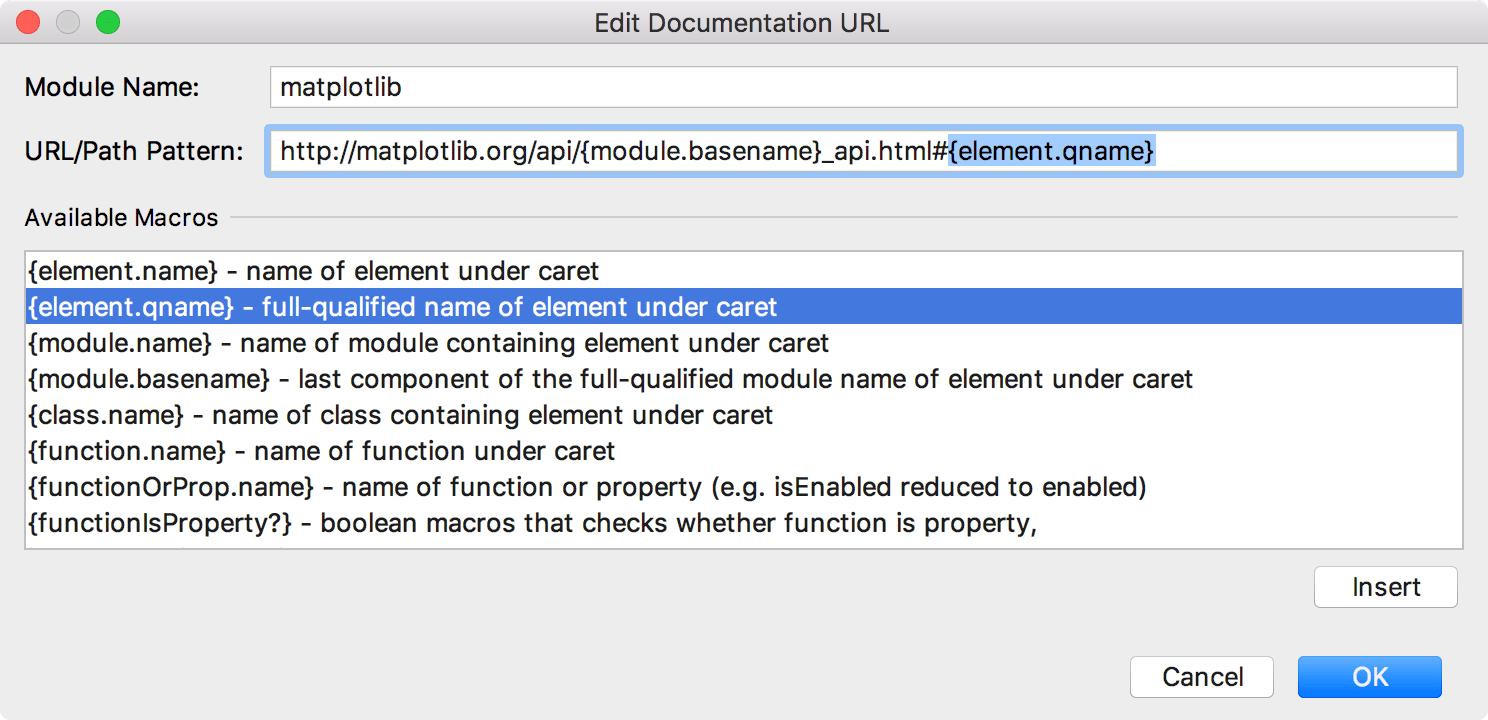Click inside the Module Name field
Screen dimensions: 1488x720
click(700, 87)
